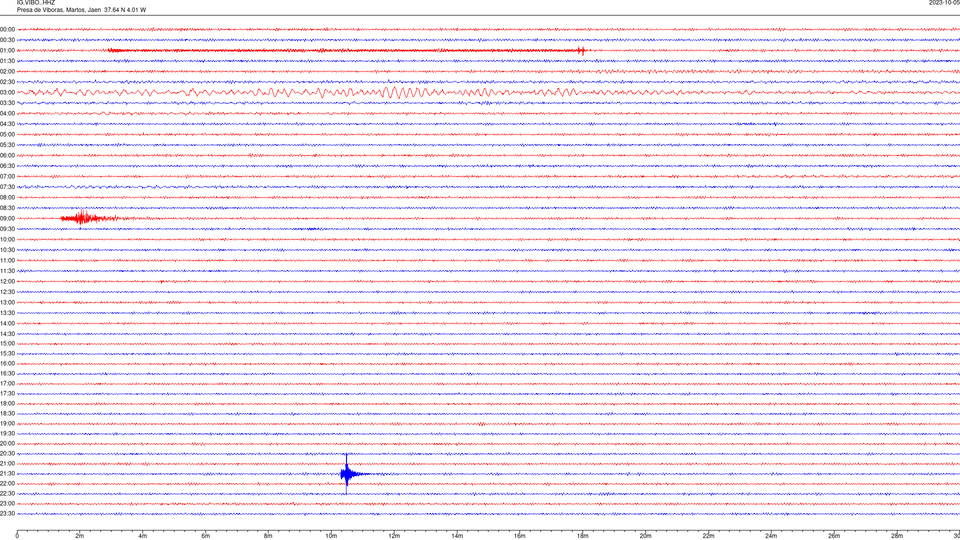Select the 06:00 trace time label
Viewport: 960px width, 540px height.
[x=7, y=156]
